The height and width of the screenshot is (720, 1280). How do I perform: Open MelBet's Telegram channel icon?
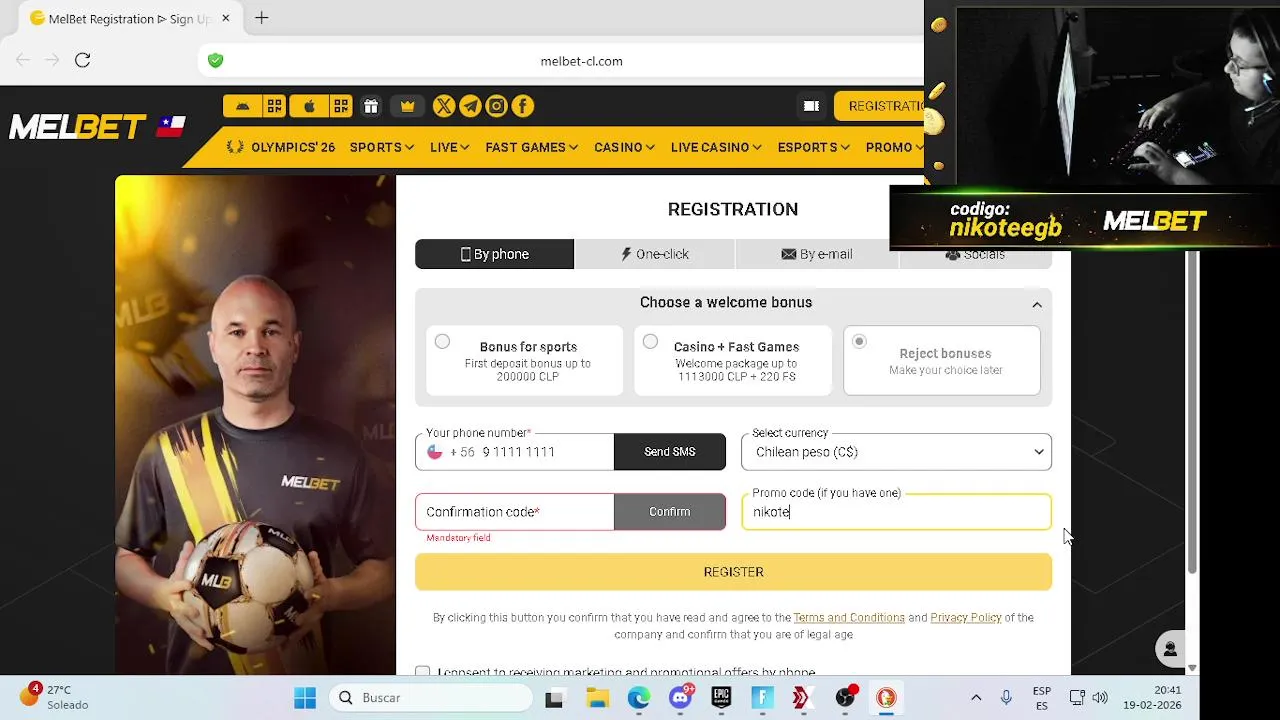coord(470,106)
